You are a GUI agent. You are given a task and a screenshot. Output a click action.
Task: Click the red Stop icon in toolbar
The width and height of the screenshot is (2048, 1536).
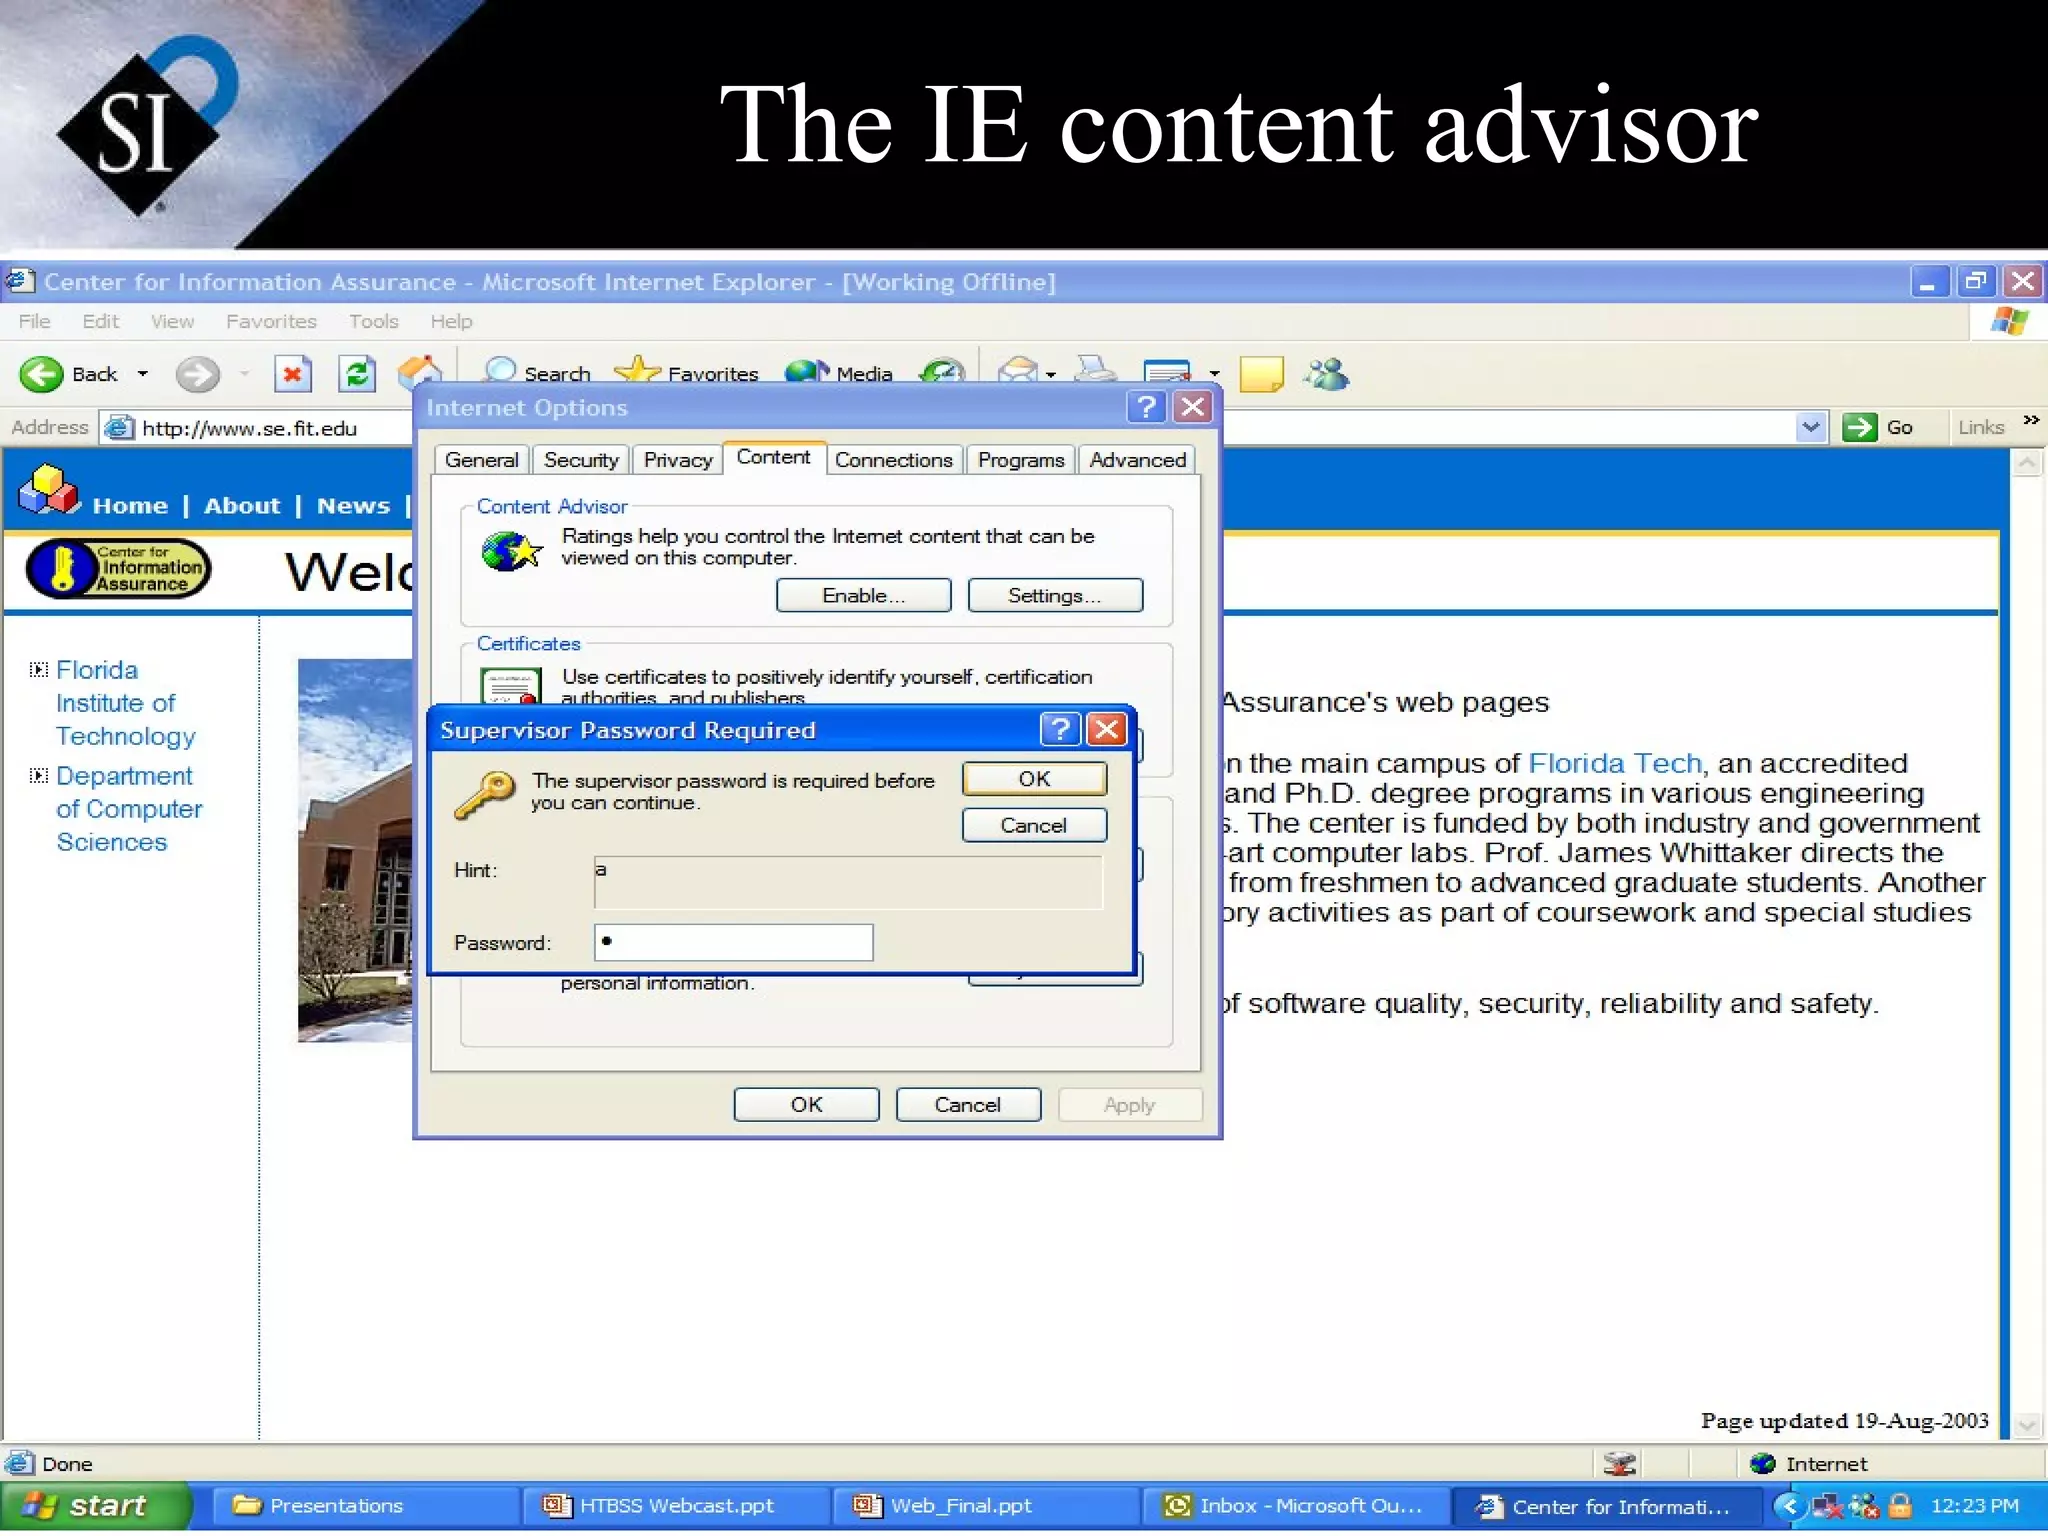(292, 374)
